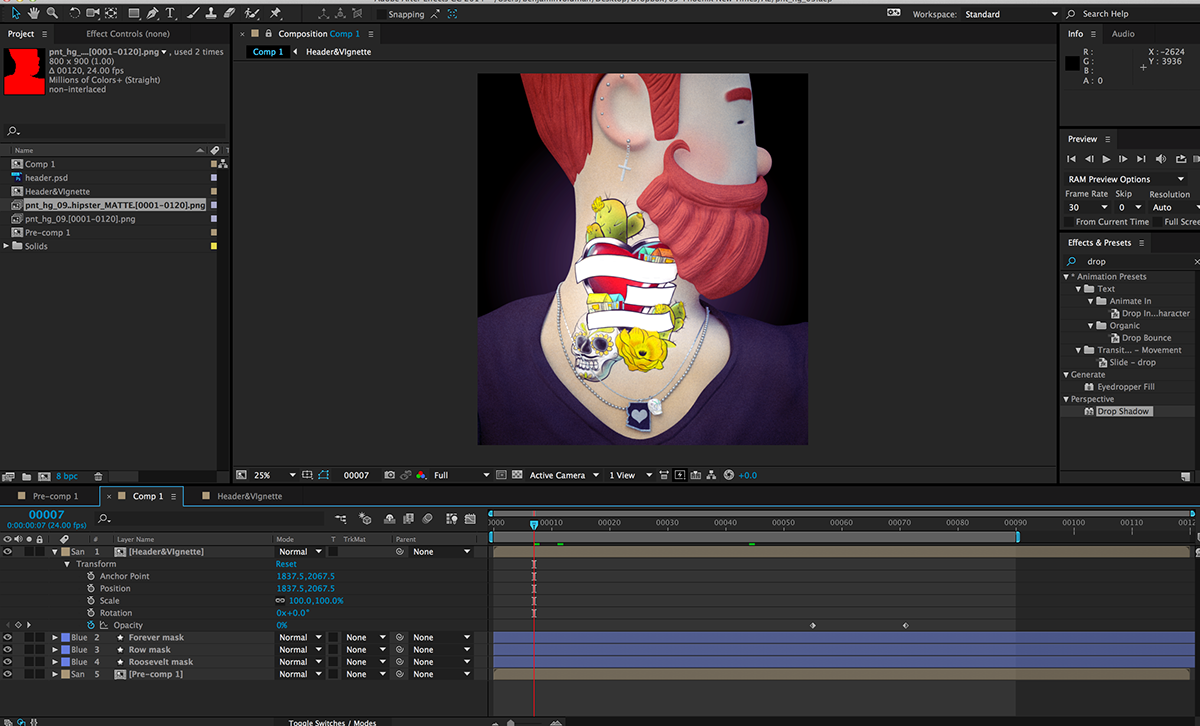Collapse the Transform property group

click(68, 564)
